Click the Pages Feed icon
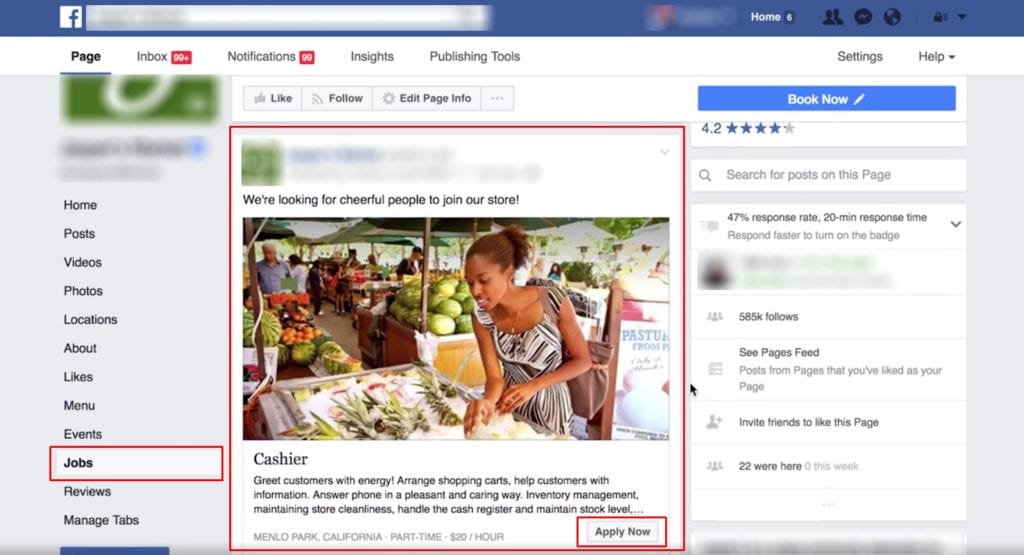Screen dimensions: 1024x555 point(714,369)
